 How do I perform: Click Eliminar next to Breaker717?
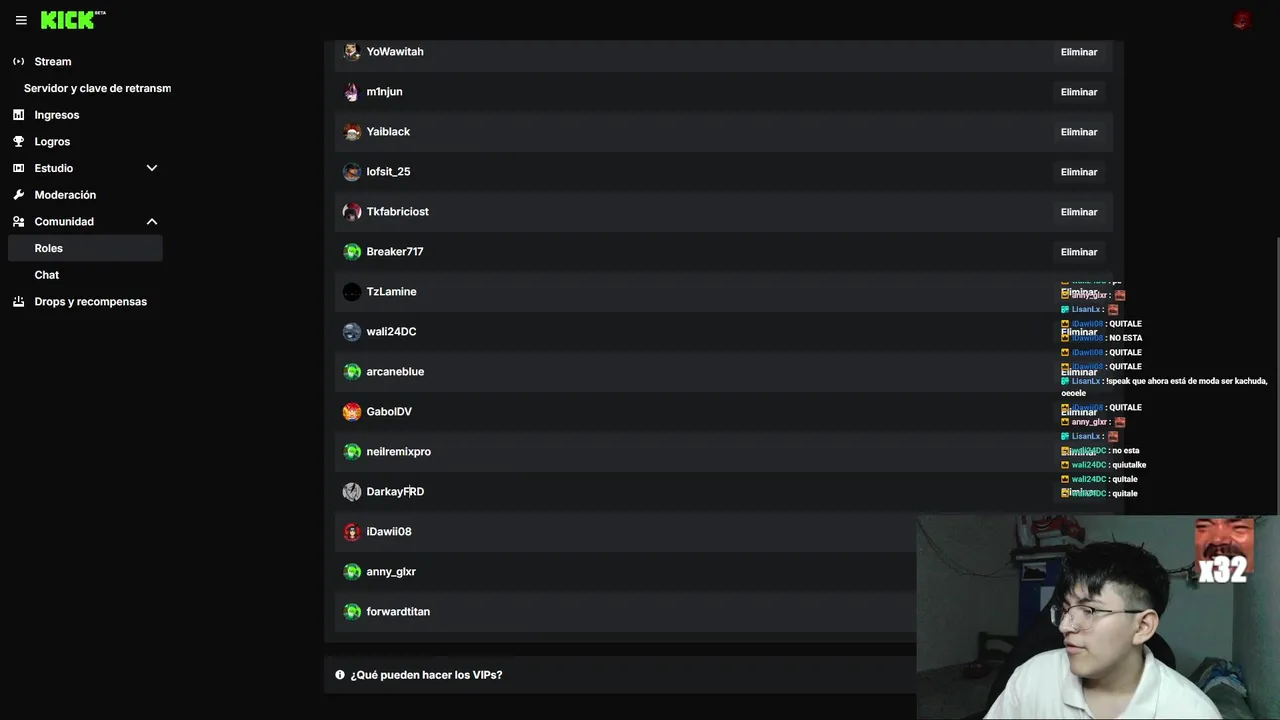coord(1078,252)
